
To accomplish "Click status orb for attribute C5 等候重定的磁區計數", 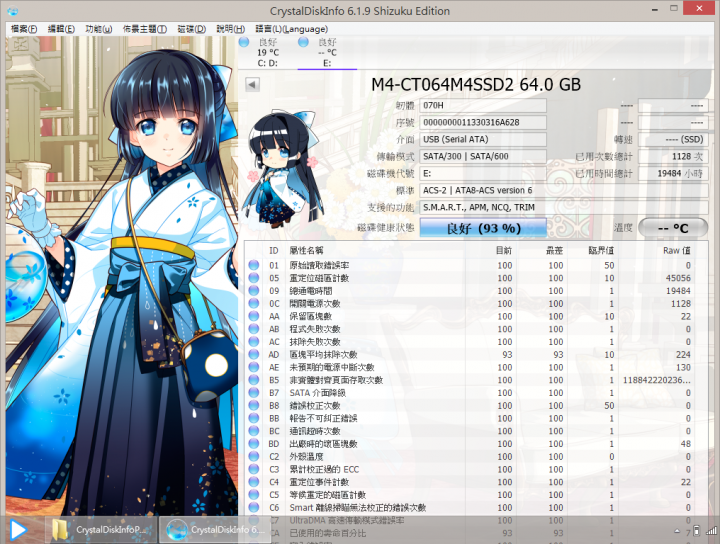I will [x=253, y=494].
